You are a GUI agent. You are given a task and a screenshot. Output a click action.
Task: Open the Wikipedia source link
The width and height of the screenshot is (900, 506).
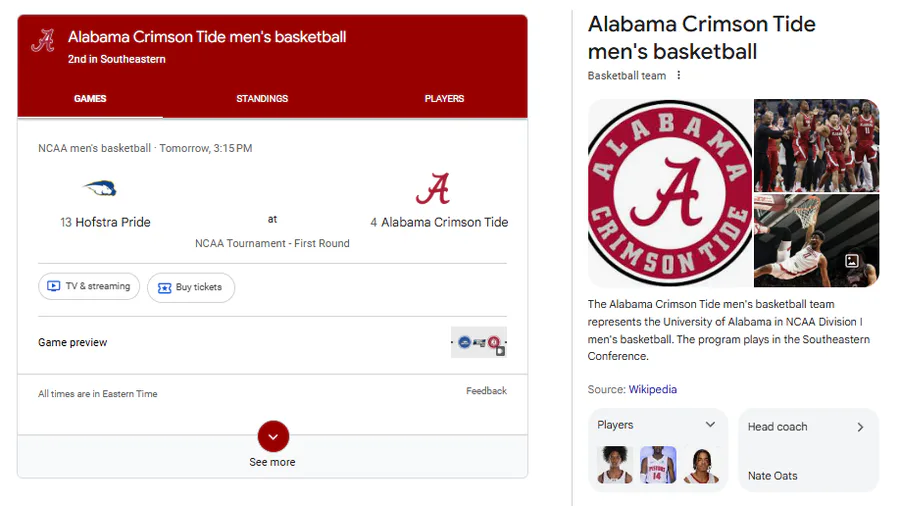coord(652,389)
